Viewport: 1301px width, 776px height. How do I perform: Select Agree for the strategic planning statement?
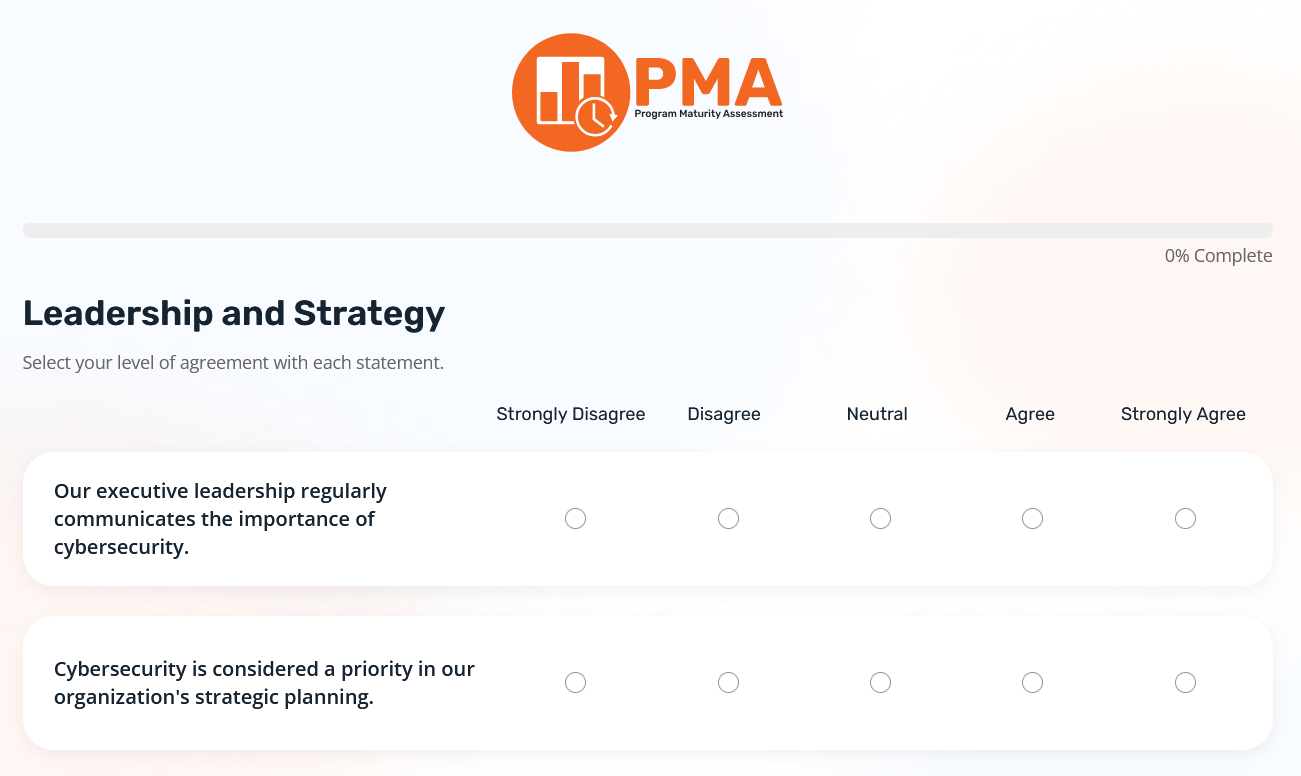tap(1032, 682)
